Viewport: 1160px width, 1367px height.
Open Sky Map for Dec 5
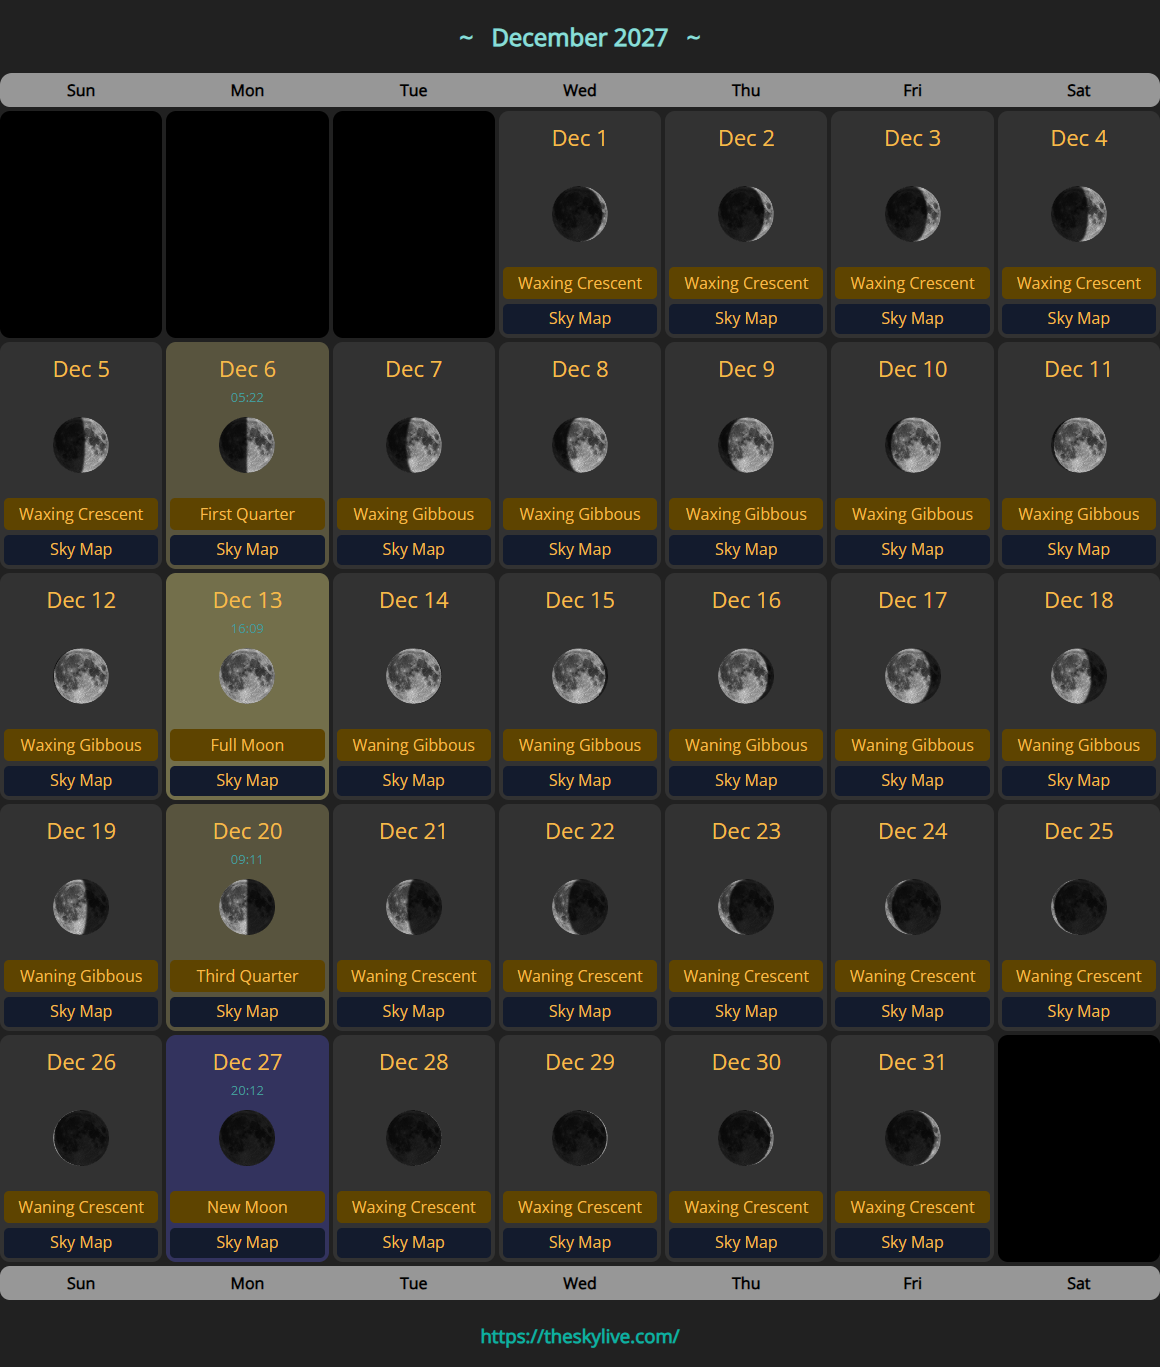click(x=81, y=549)
